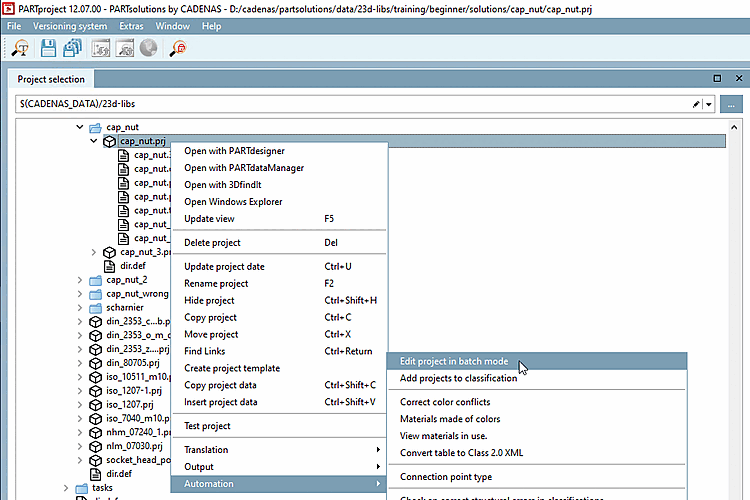Open the Versioning system menu
The image size is (750, 500).
(70, 25)
